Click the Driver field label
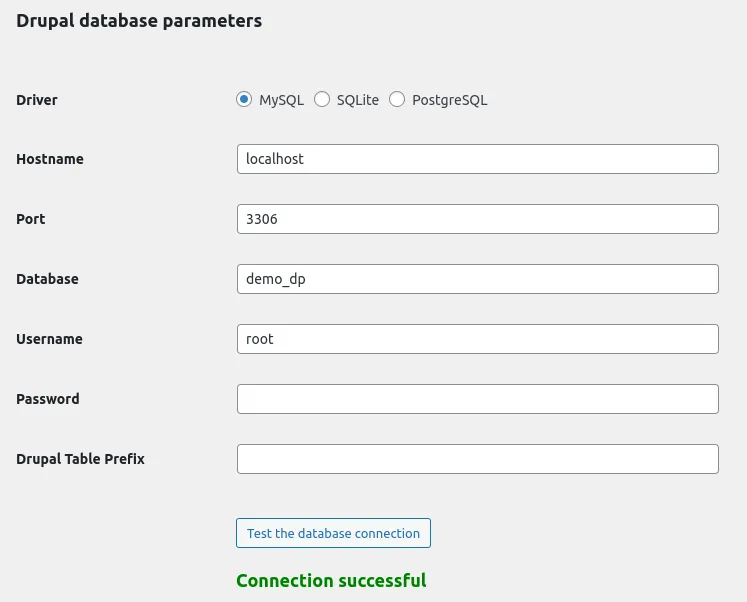This screenshot has width=747, height=602. click(37, 100)
